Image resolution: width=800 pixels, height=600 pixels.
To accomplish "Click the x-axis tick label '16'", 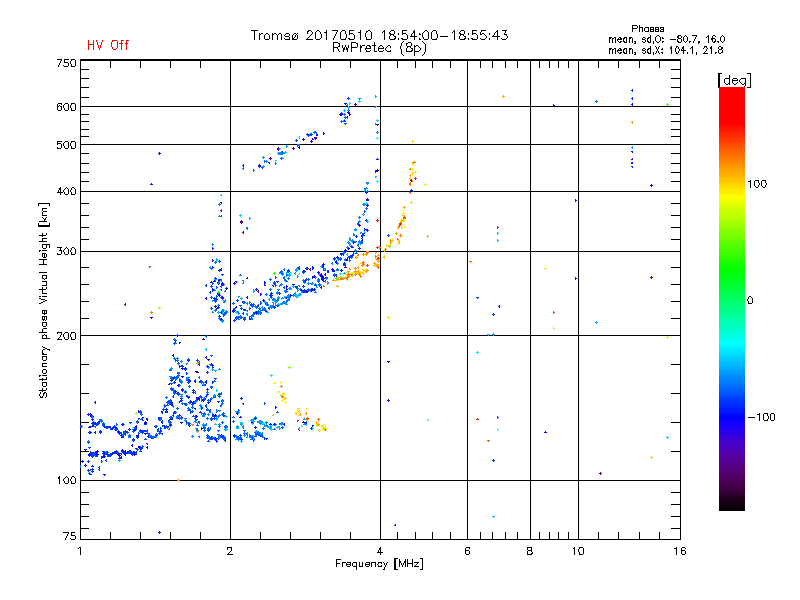I will pos(680,551).
